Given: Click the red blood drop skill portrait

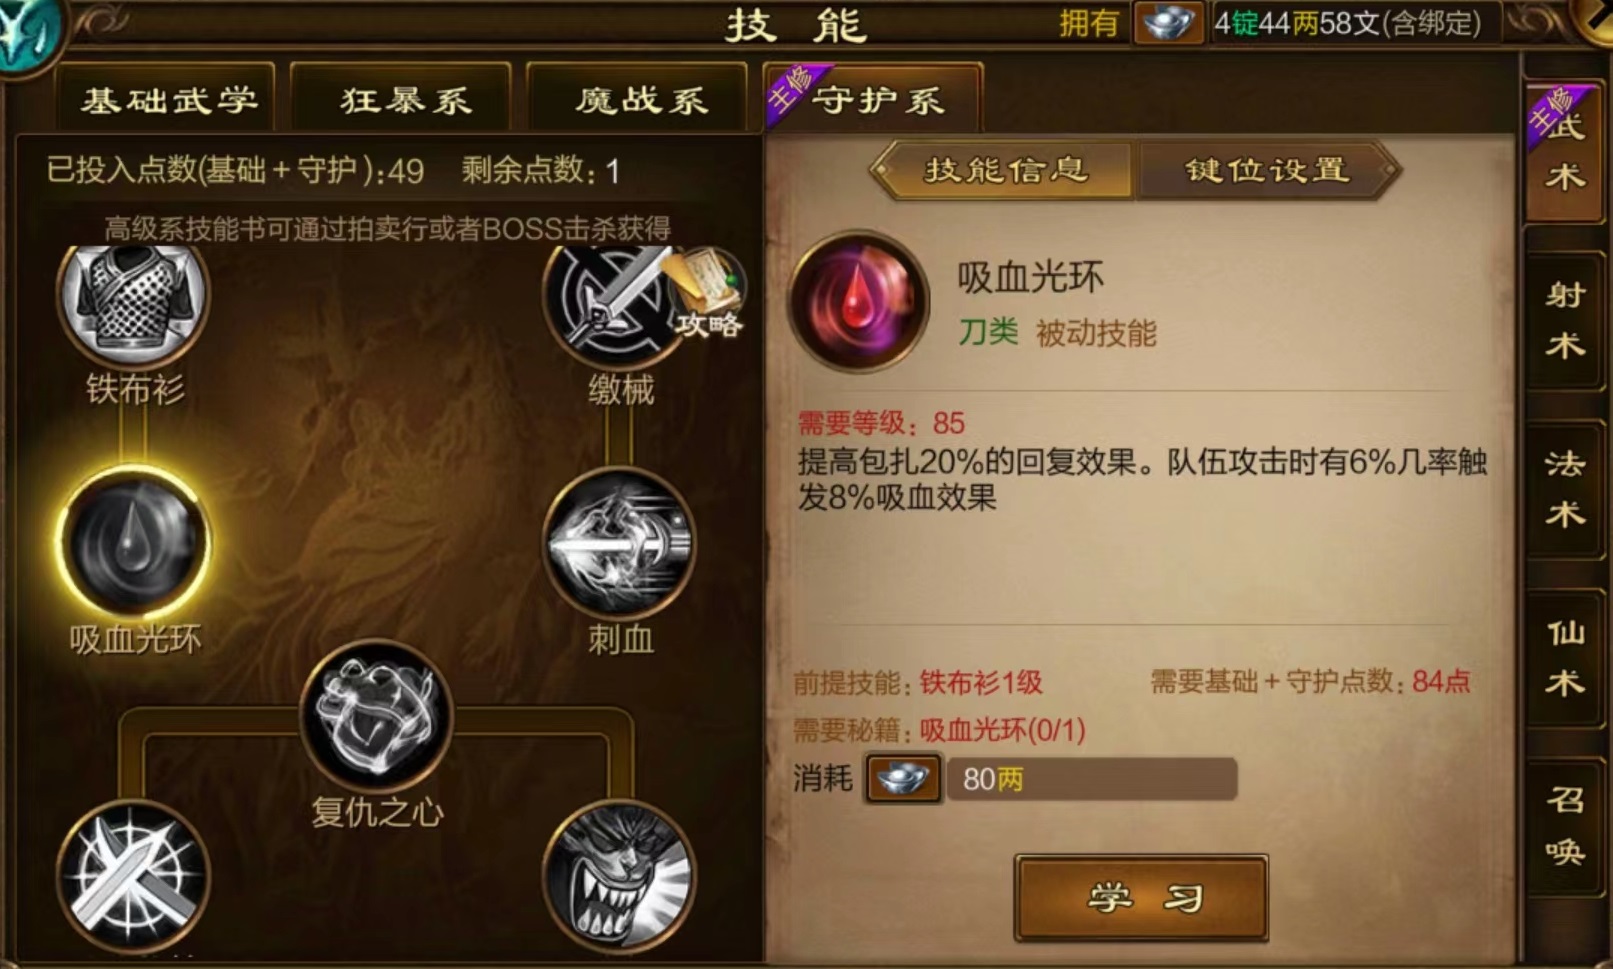Looking at the screenshot, I should 859,302.
